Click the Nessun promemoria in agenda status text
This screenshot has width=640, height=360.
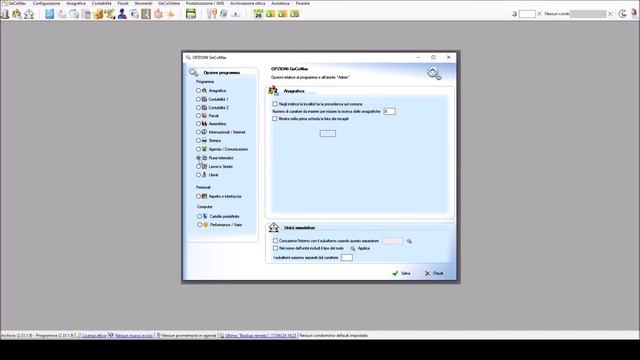[189, 336]
